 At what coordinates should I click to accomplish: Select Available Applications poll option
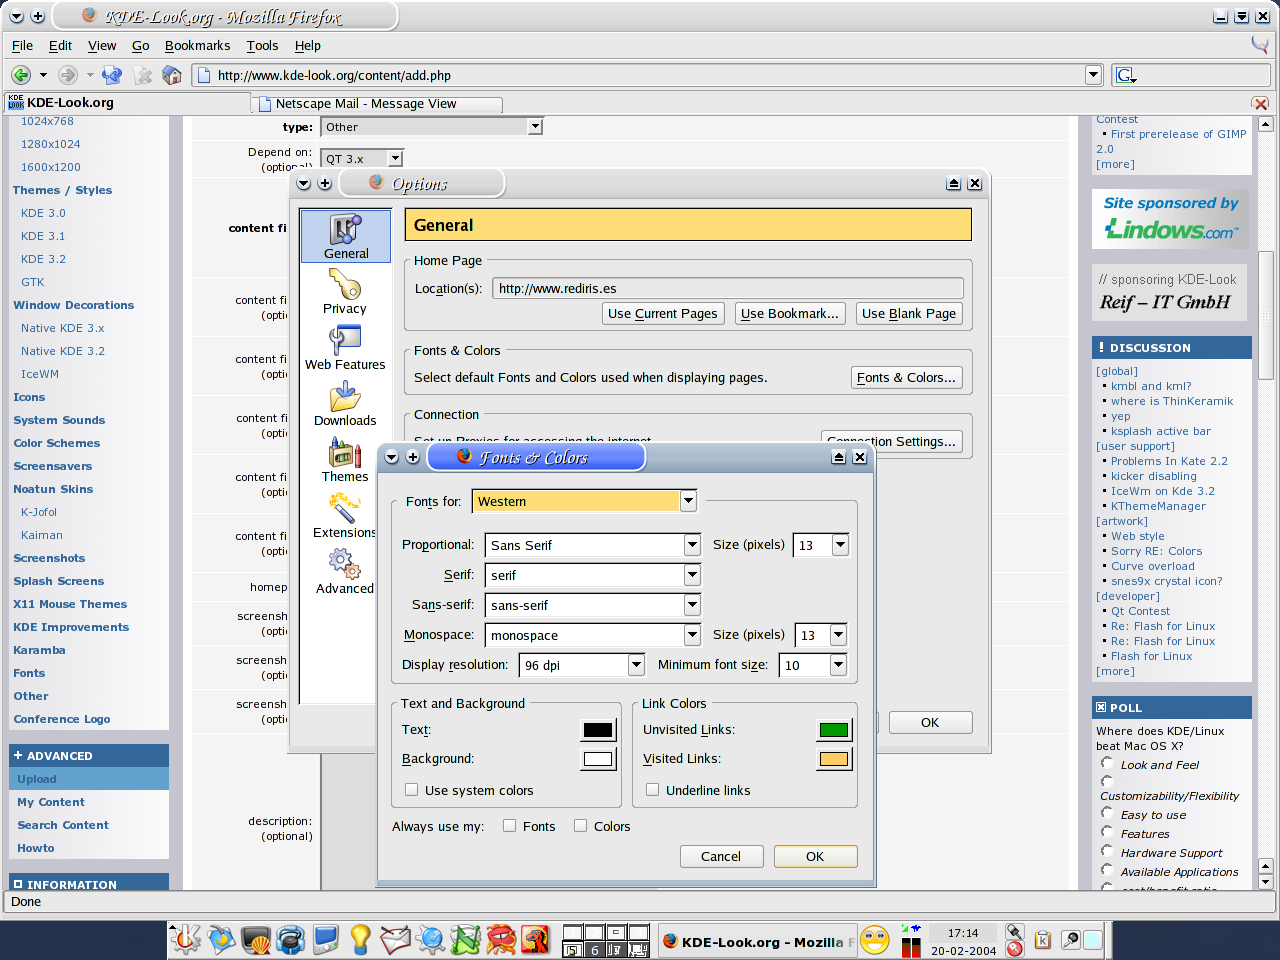tap(1107, 870)
